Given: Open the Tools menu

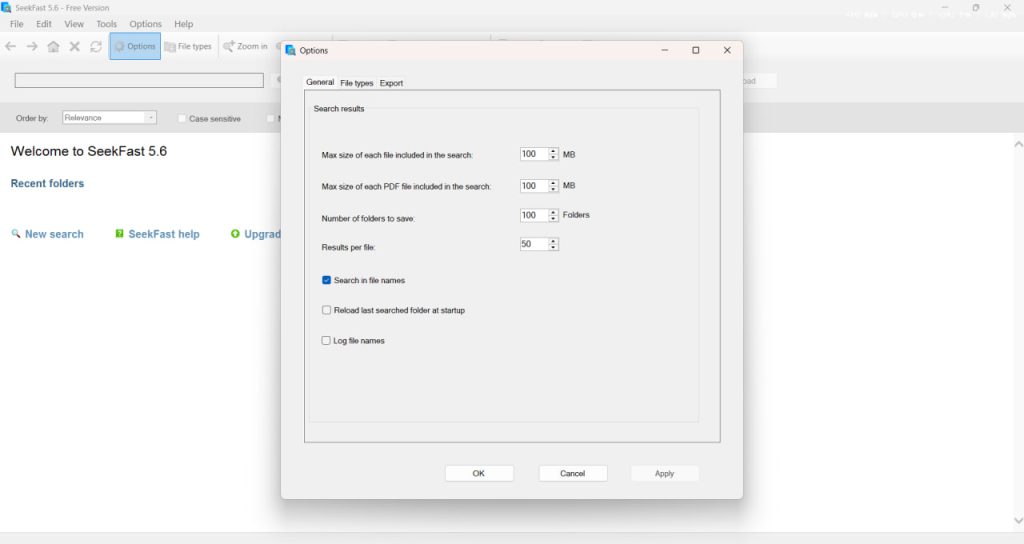Looking at the screenshot, I should click(106, 24).
